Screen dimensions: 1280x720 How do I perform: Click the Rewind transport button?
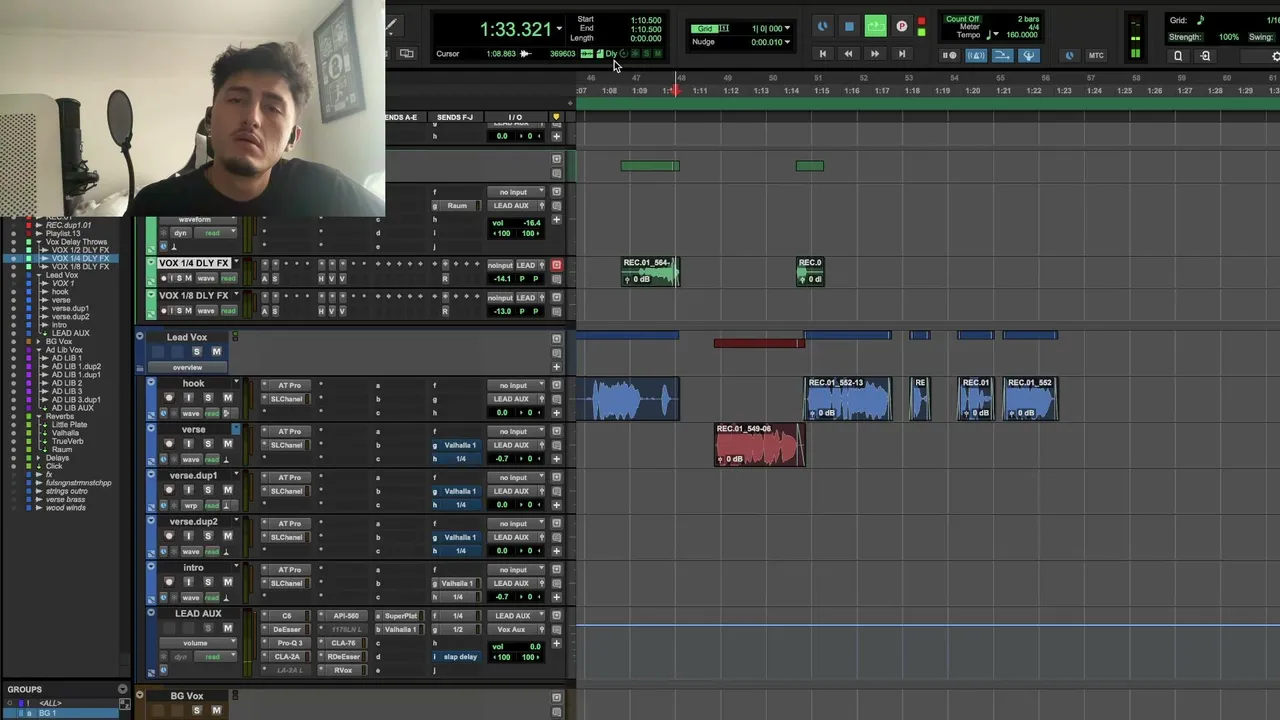pyautogui.click(x=848, y=54)
